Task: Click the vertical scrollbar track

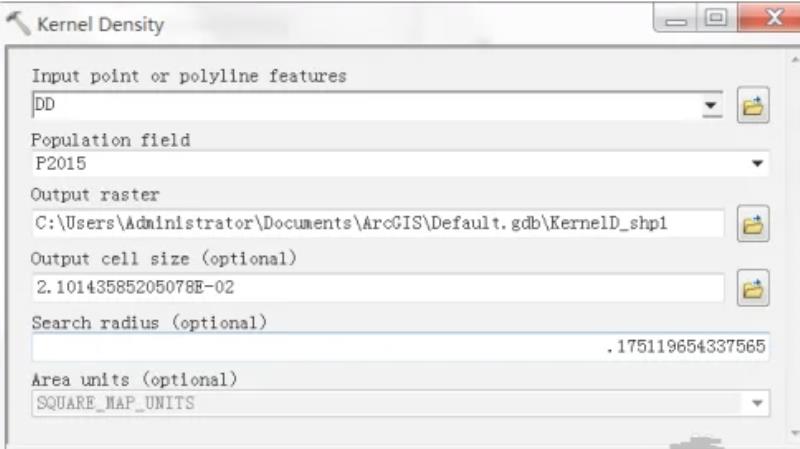Action: click(x=795, y=245)
